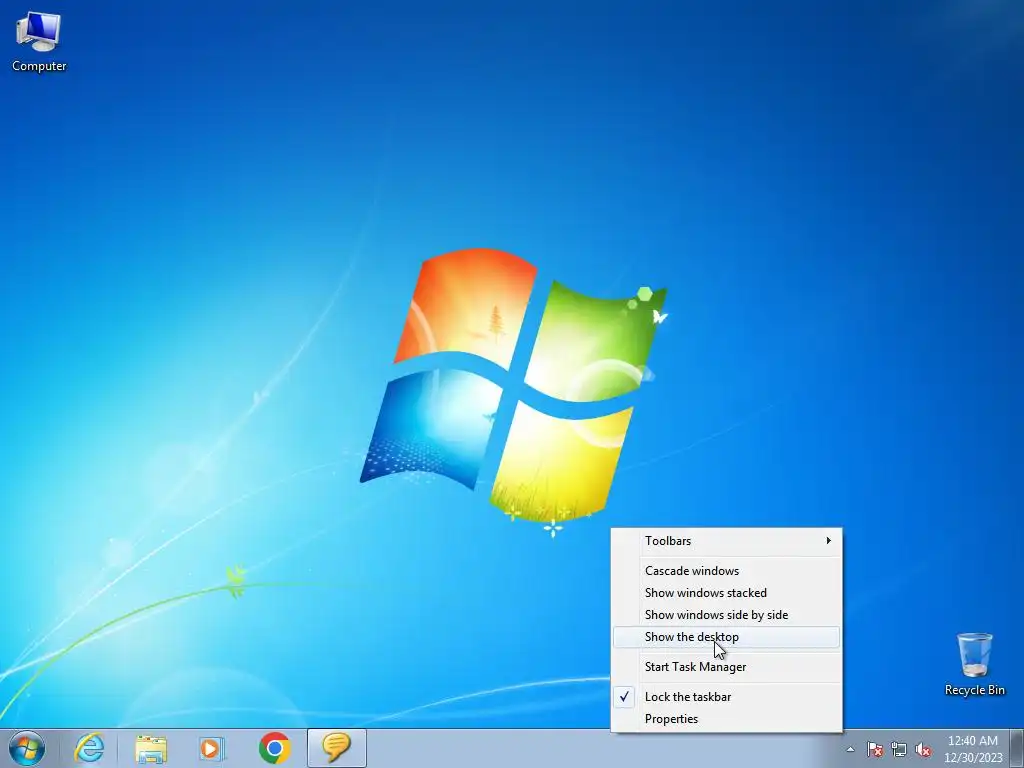Open Windows Explorer from the taskbar

coord(151,748)
